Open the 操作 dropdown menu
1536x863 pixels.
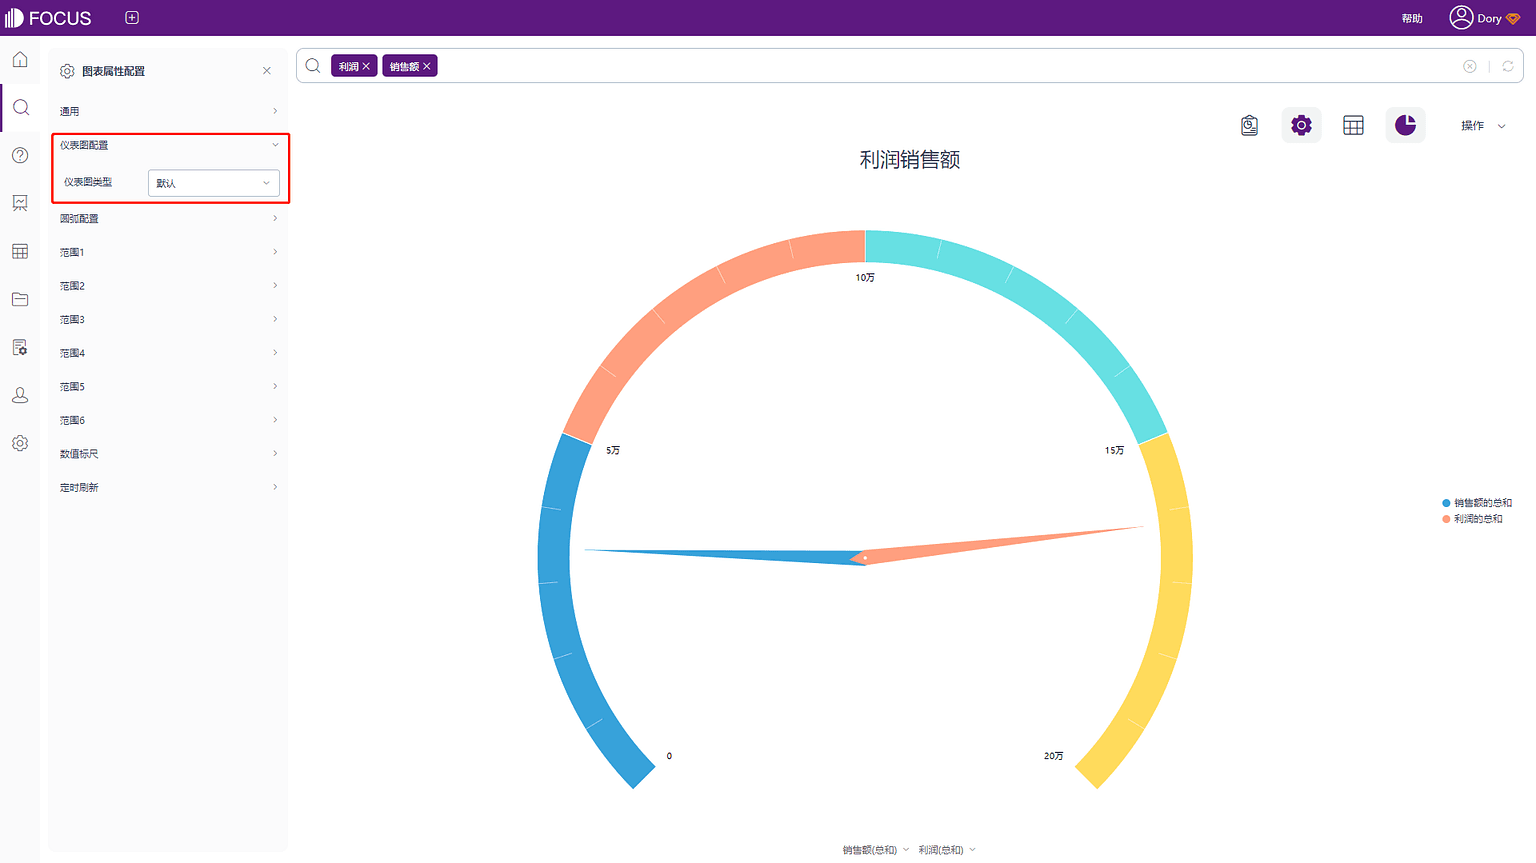pos(1483,125)
